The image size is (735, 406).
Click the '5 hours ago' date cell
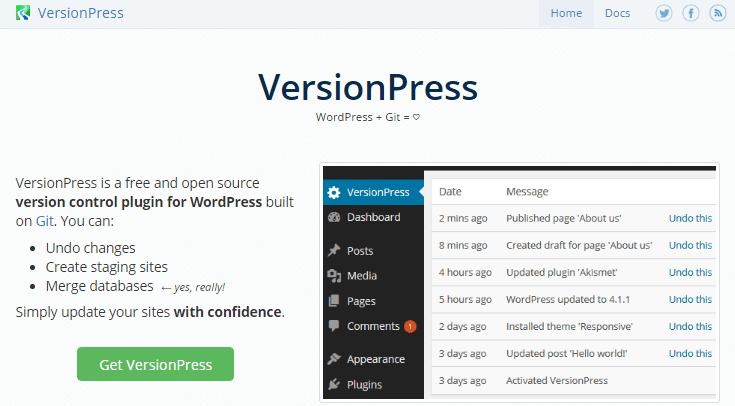(x=465, y=299)
